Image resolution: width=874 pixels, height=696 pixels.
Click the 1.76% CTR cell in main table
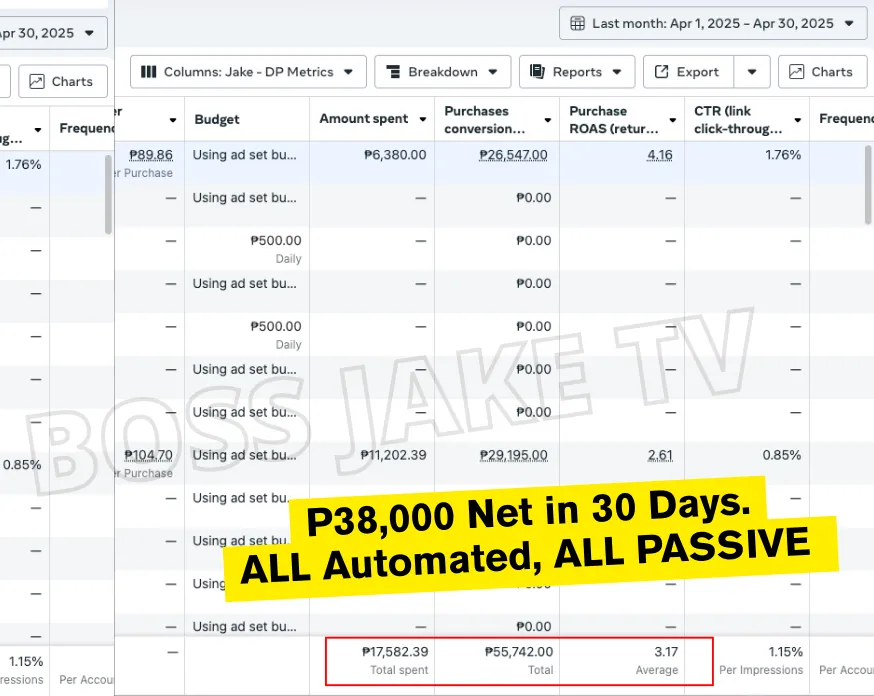coord(783,155)
